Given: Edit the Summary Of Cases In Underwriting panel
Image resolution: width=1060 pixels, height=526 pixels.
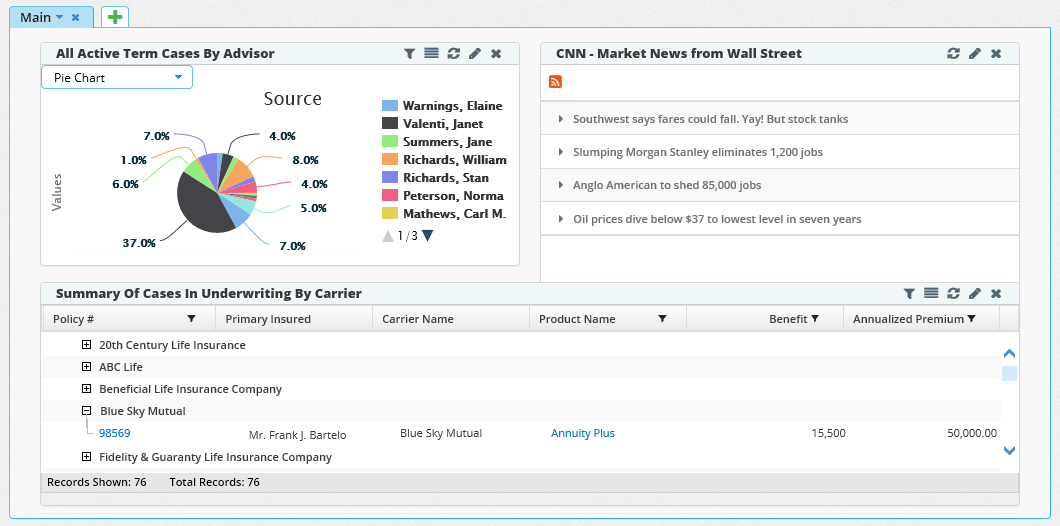Looking at the screenshot, I should (x=975, y=293).
